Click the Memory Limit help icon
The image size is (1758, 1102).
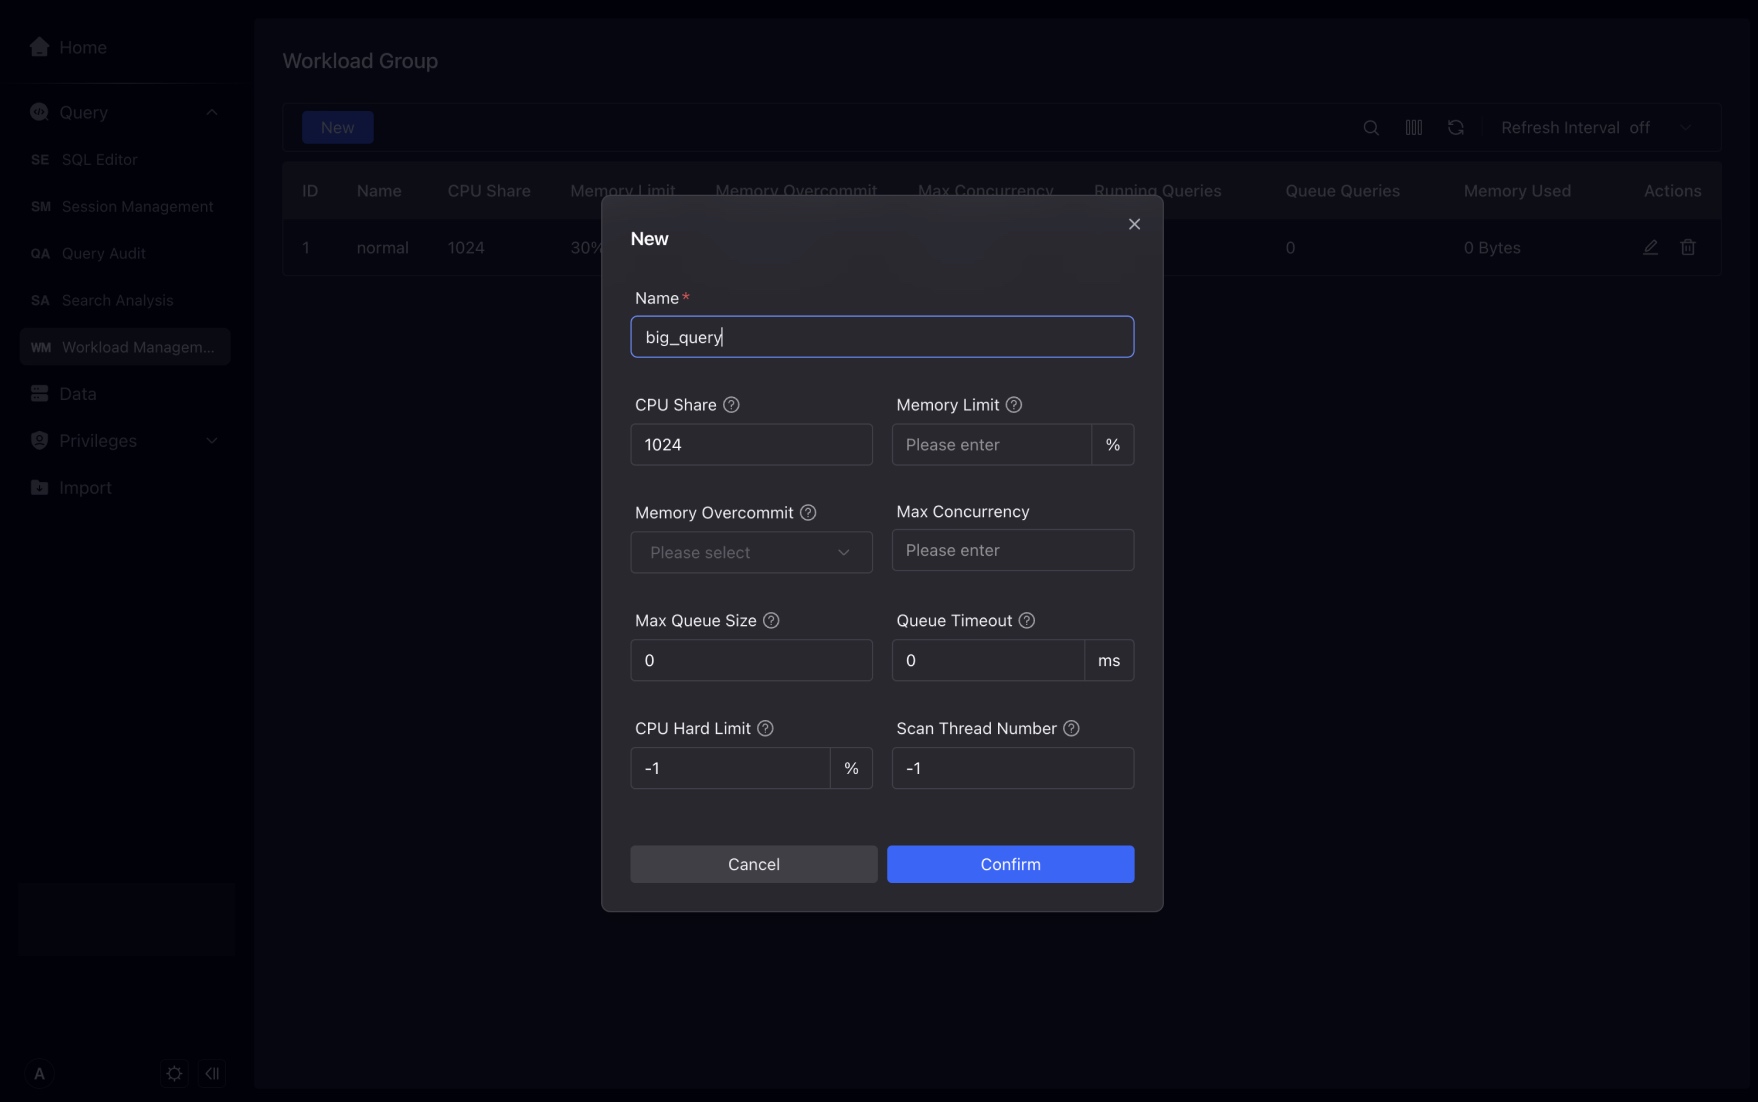[1013, 405]
